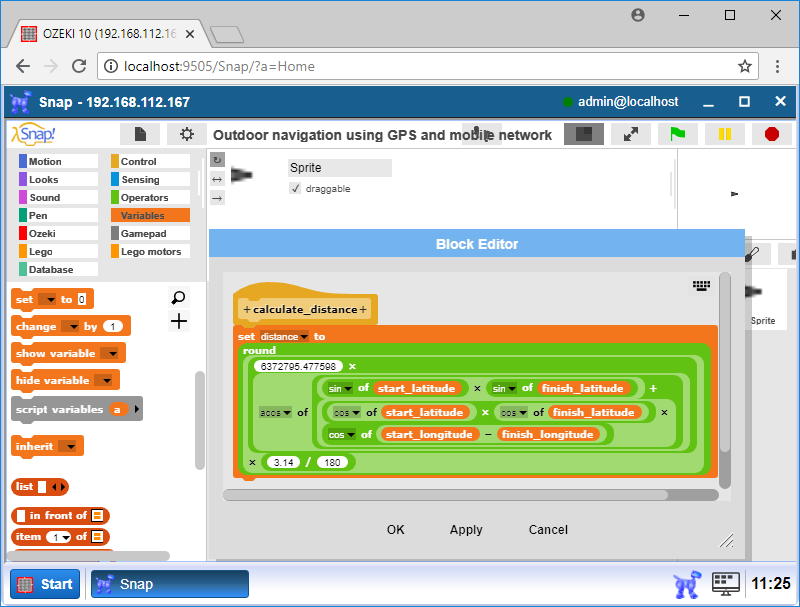Select the Sensing block category
Screen dimensions: 800x607
[151, 180]
